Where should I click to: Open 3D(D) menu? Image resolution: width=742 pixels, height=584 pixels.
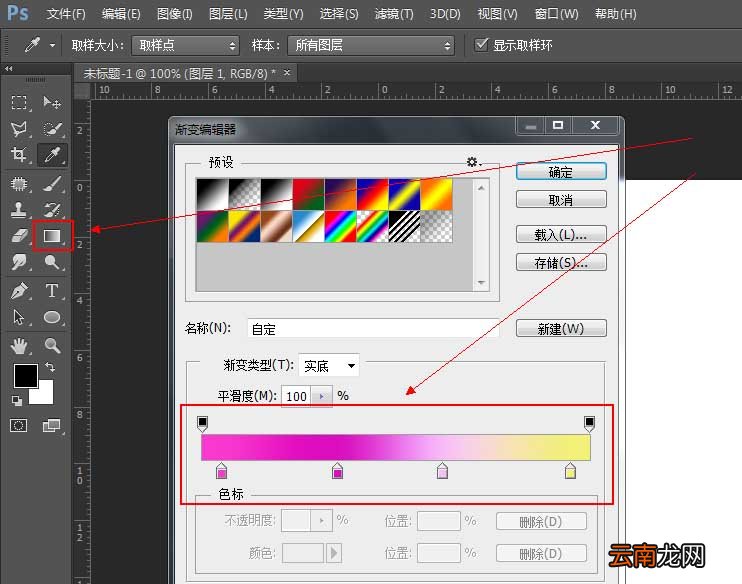click(x=445, y=14)
